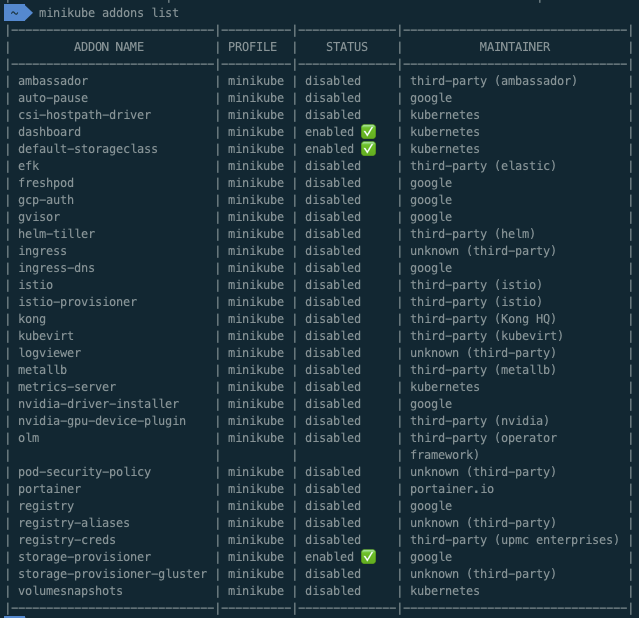This screenshot has height=618, width=639.
Task: Pick the 'registry' addon name
Action: coord(46,506)
